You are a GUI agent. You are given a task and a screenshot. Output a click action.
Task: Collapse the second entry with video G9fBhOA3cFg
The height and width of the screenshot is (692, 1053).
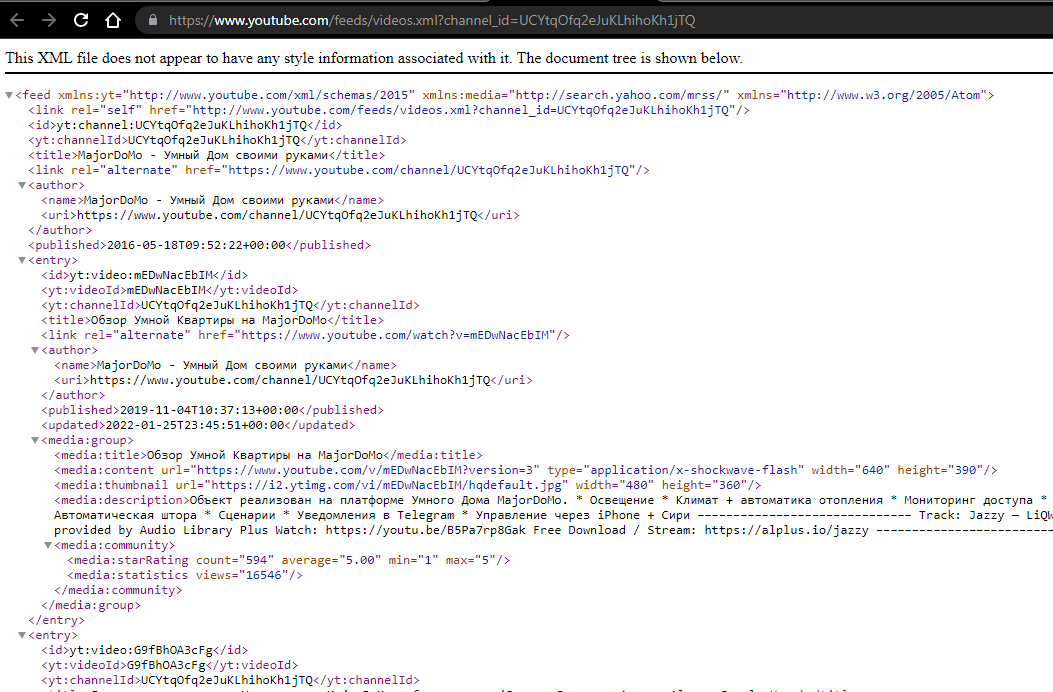point(22,635)
